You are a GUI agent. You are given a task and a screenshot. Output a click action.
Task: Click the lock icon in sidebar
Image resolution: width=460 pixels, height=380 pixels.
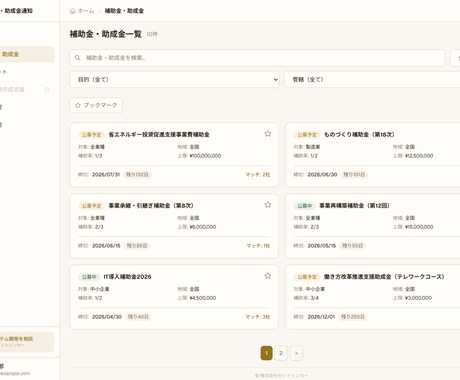pos(47,89)
